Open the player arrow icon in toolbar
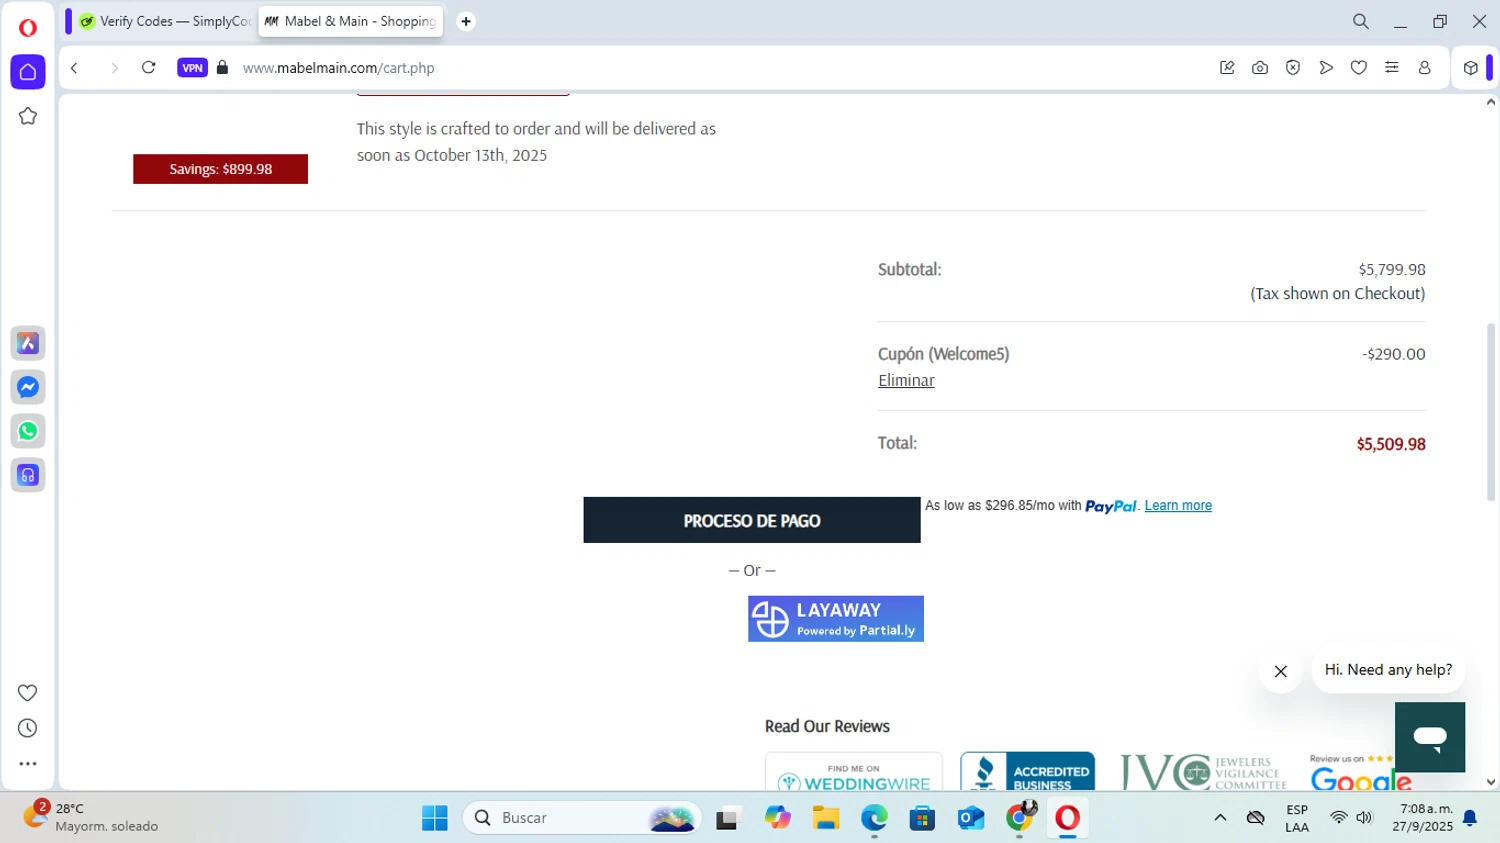 (1326, 68)
